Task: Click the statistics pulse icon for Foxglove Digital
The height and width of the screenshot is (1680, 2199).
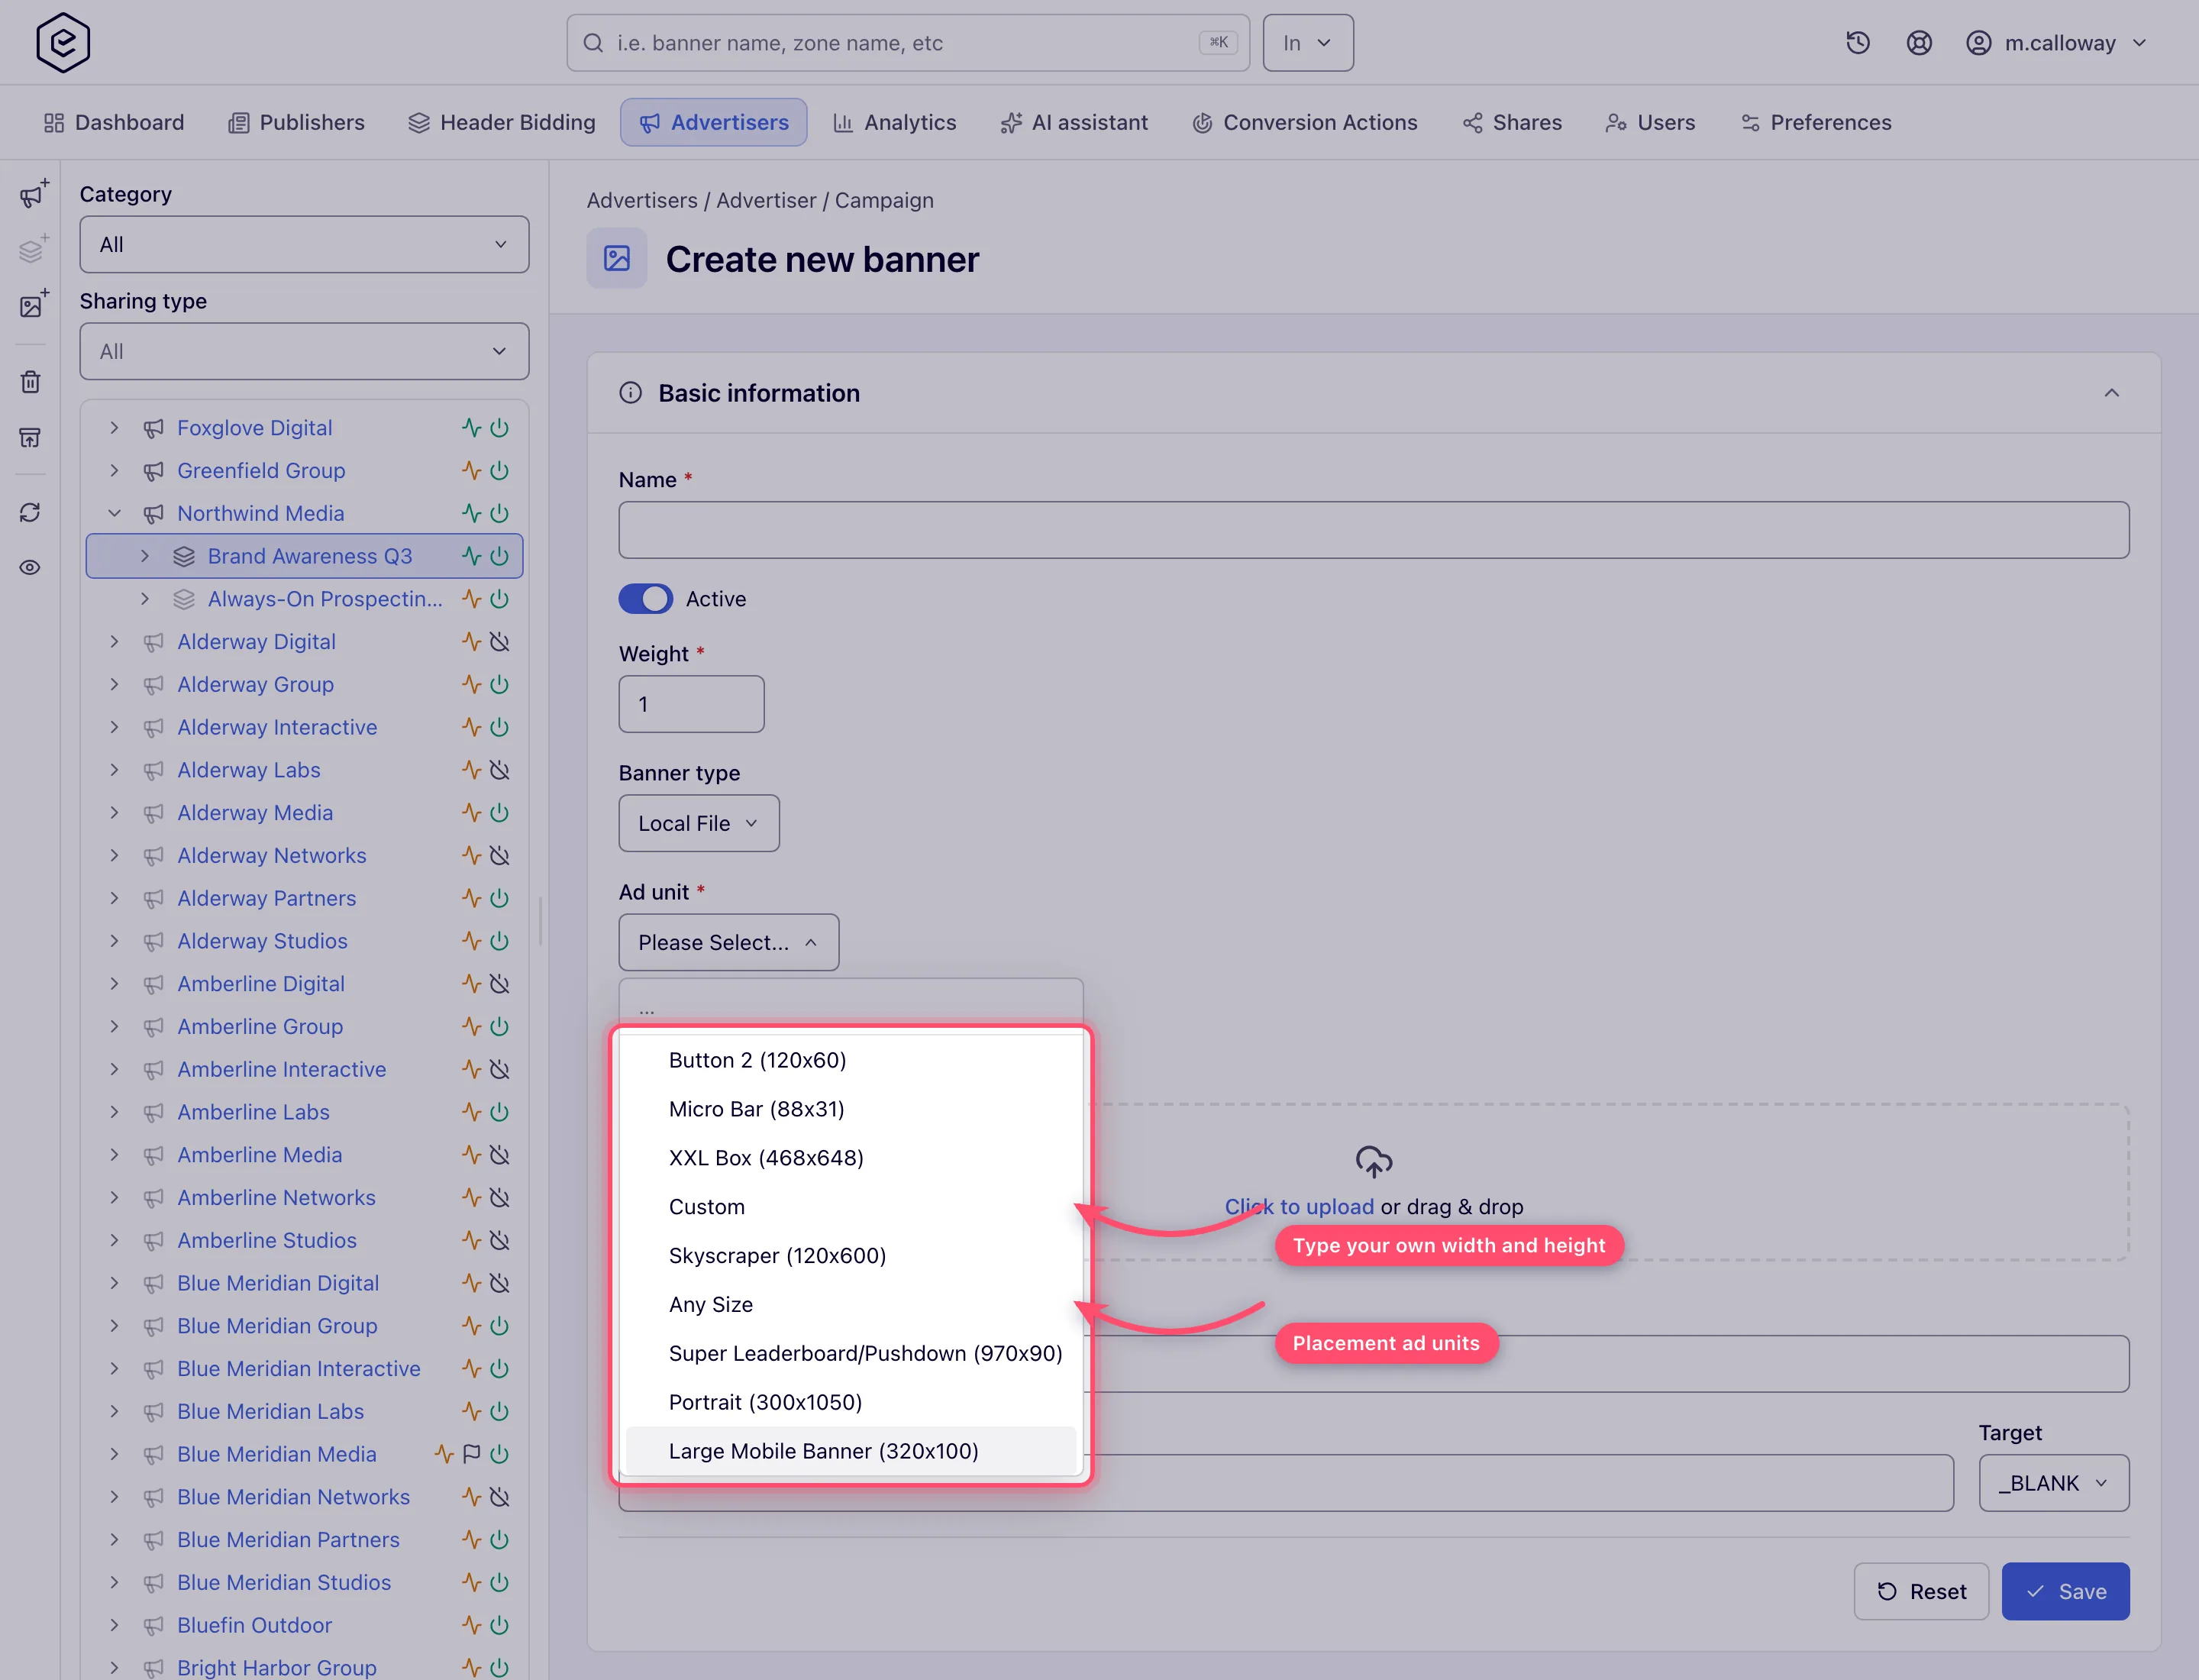Action: (472, 428)
